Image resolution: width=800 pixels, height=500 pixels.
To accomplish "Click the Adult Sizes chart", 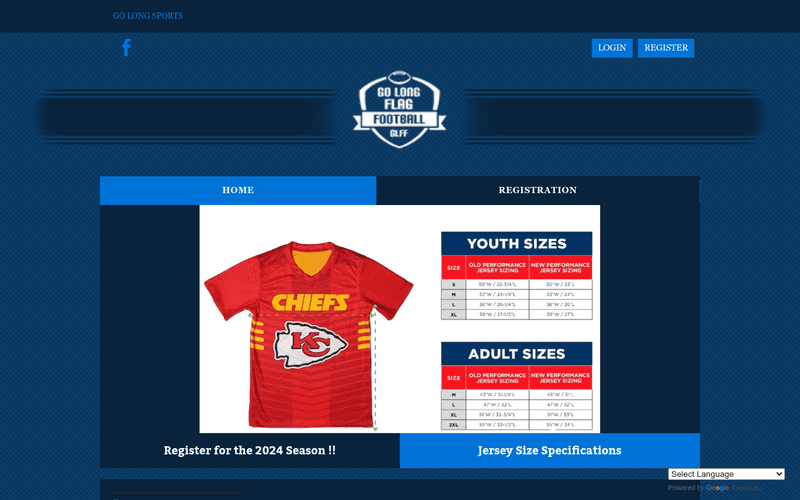I will click(x=516, y=386).
